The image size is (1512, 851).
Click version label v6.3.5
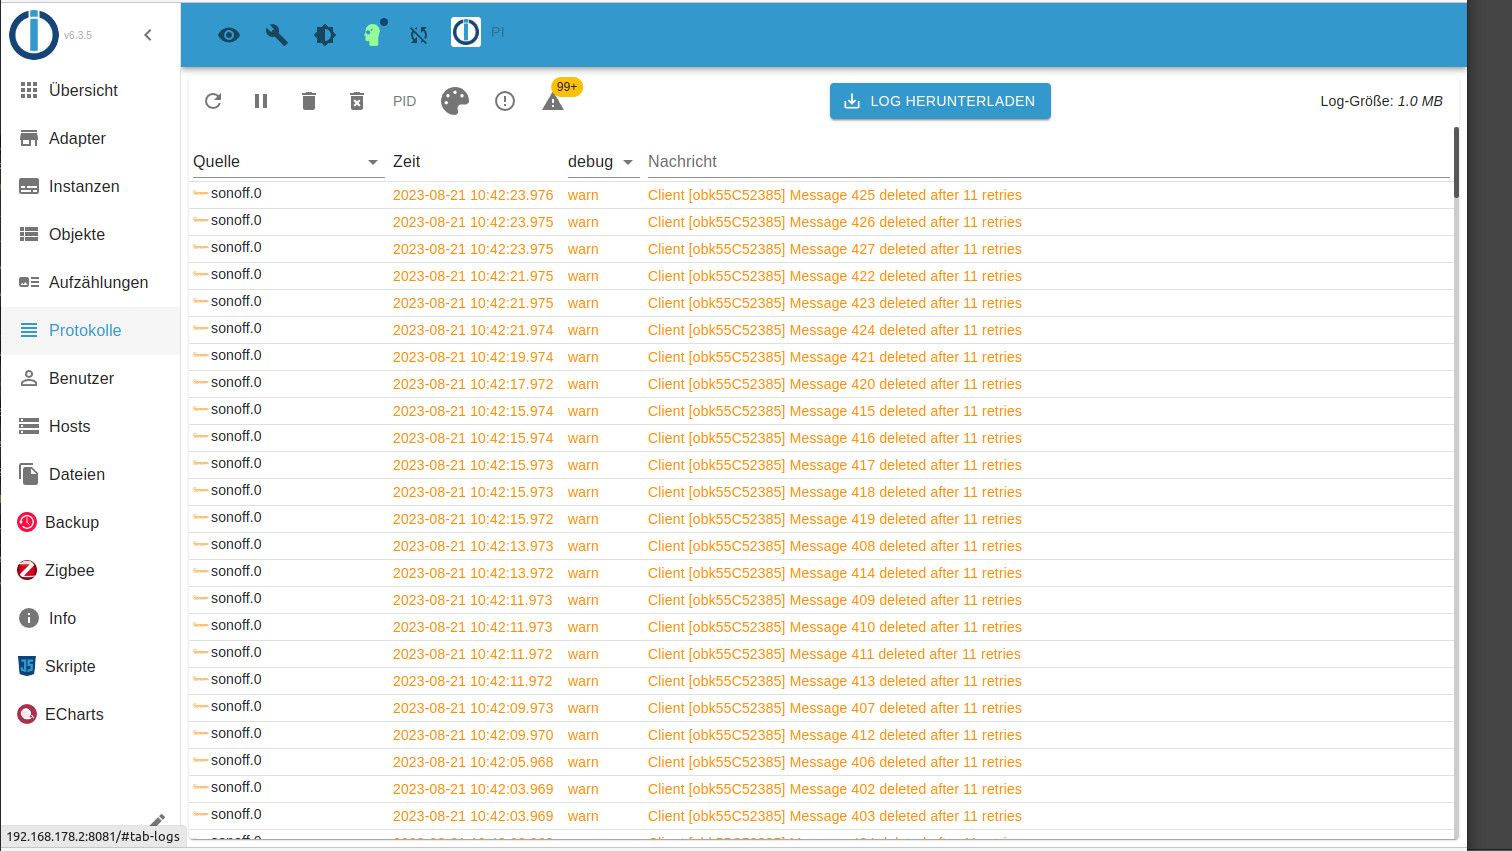coord(78,35)
